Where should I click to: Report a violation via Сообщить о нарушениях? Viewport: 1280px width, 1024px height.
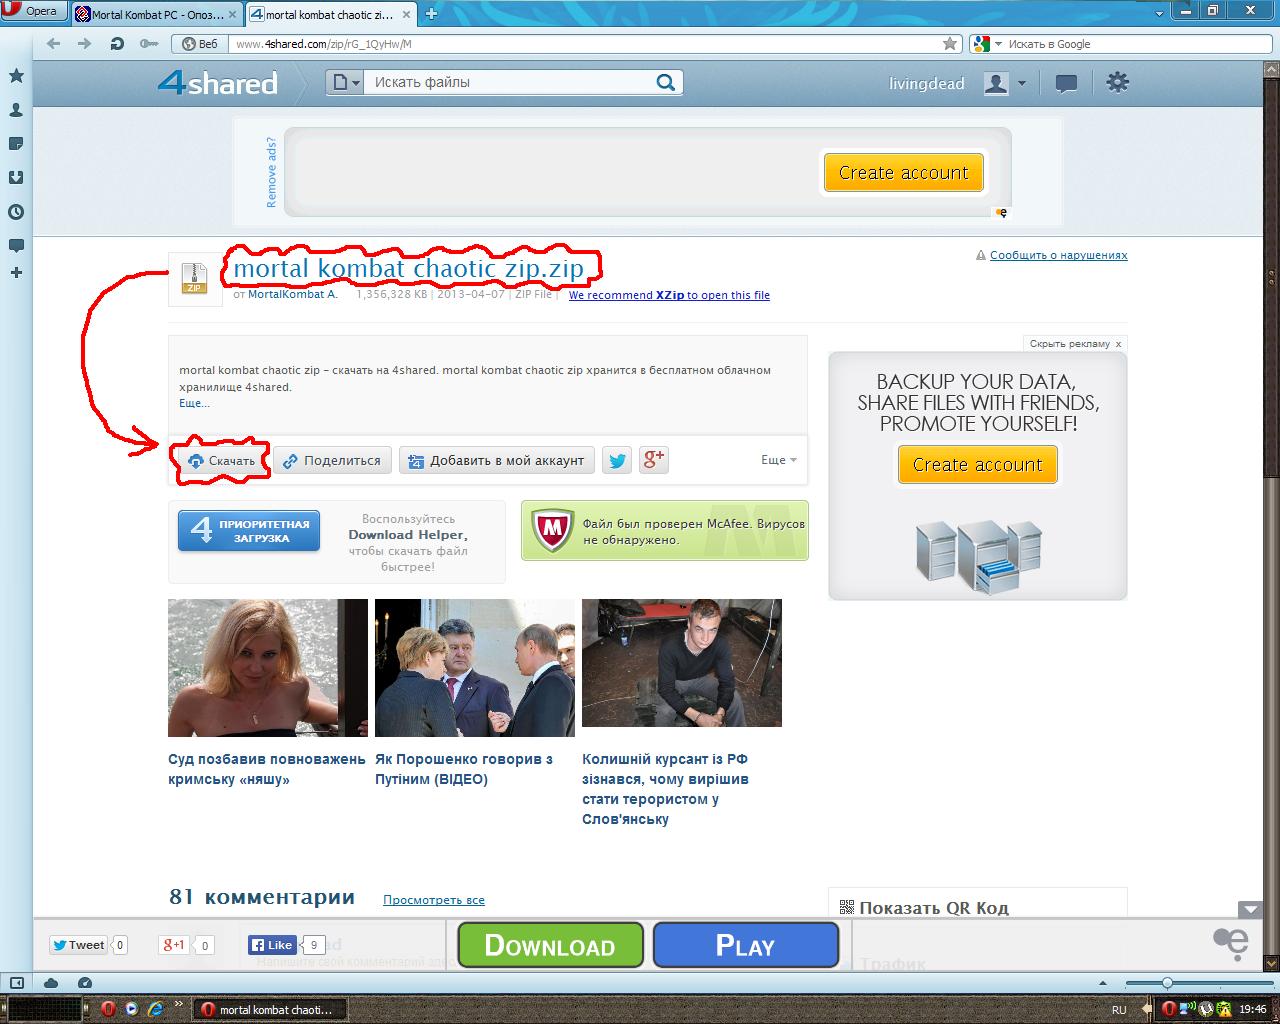tap(1058, 255)
